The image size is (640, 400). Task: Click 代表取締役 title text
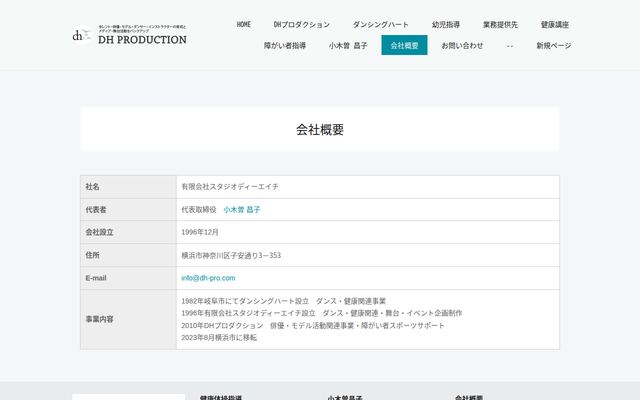coord(199,209)
